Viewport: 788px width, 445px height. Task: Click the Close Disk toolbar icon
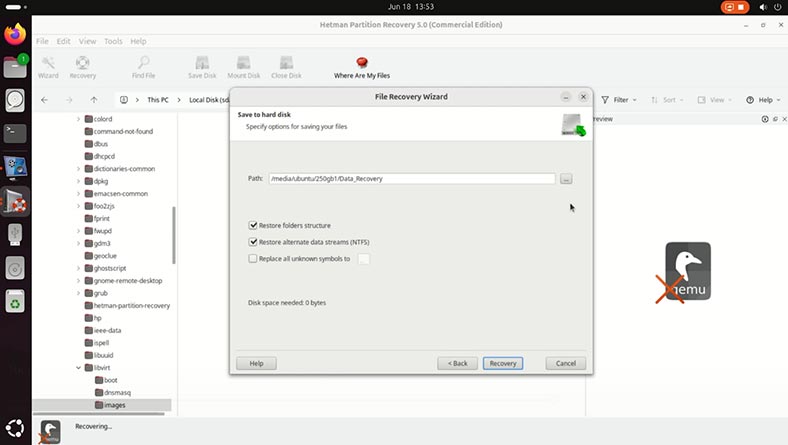pos(286,67)
